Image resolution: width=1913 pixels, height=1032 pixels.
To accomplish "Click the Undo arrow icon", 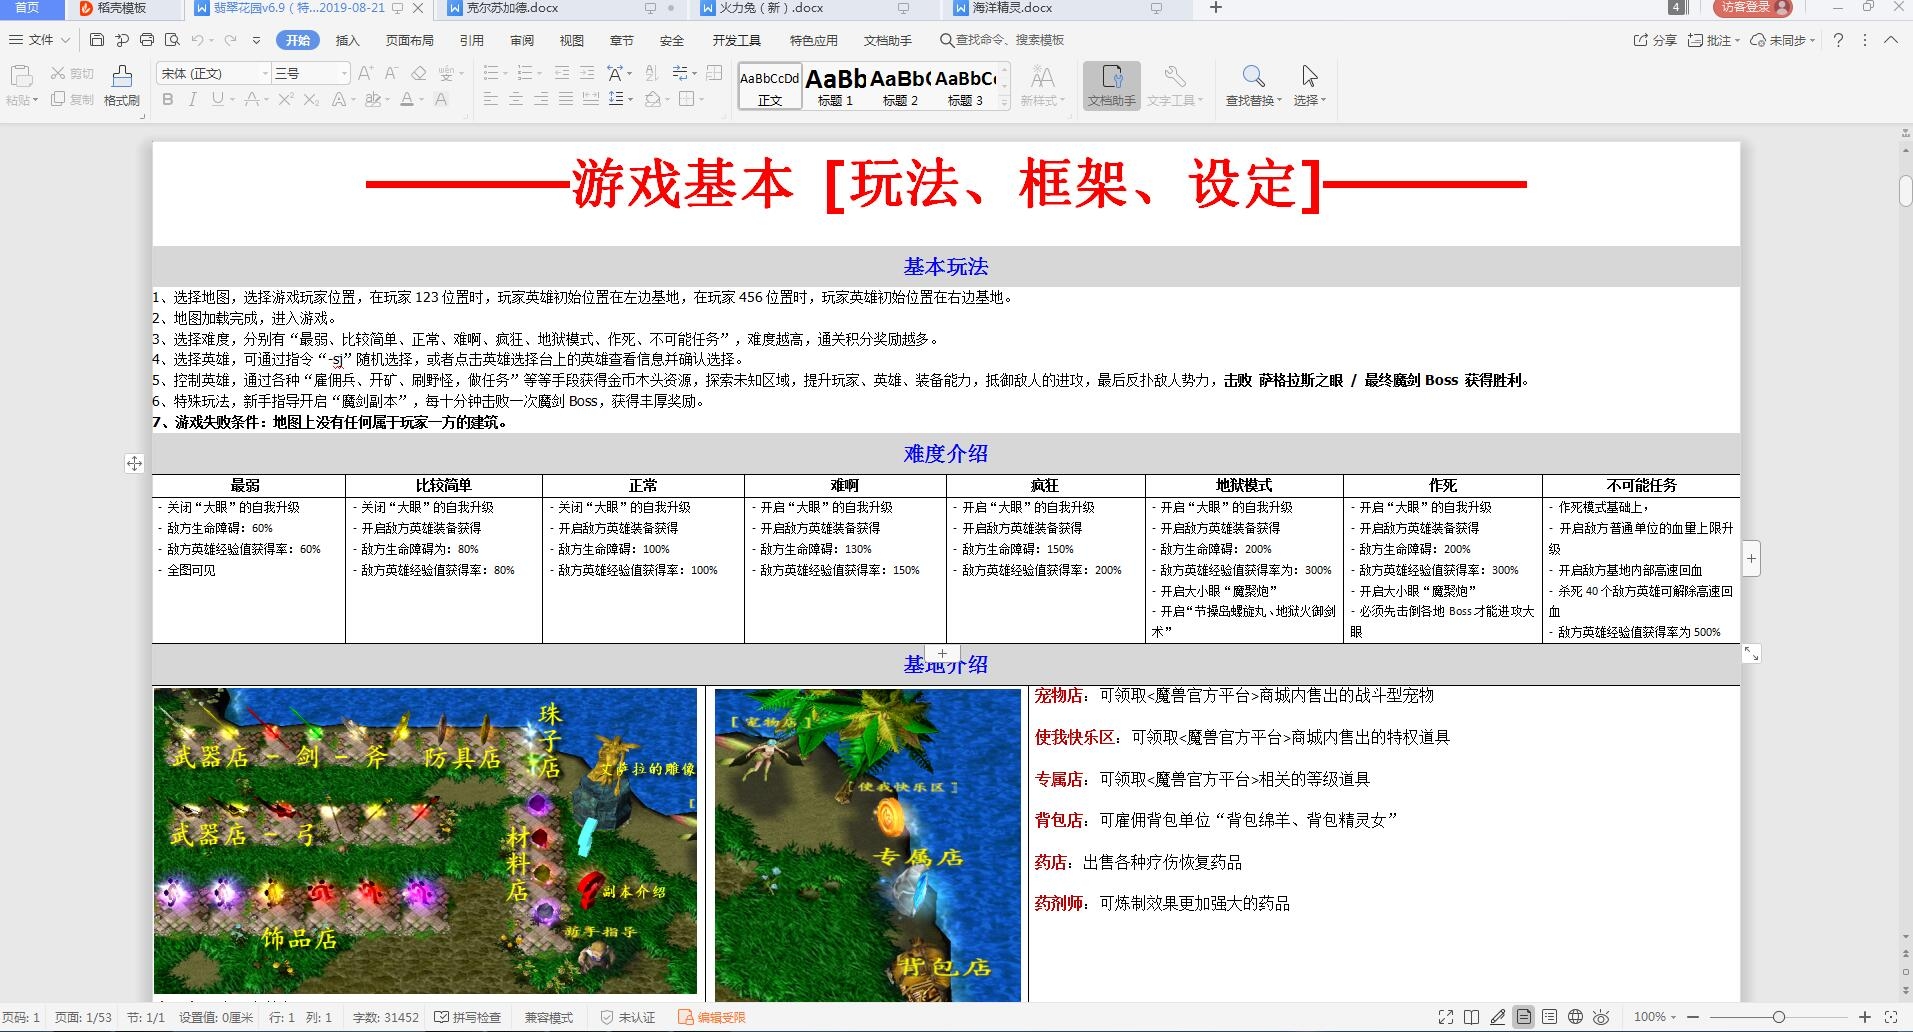I will [x=197, y=40].
